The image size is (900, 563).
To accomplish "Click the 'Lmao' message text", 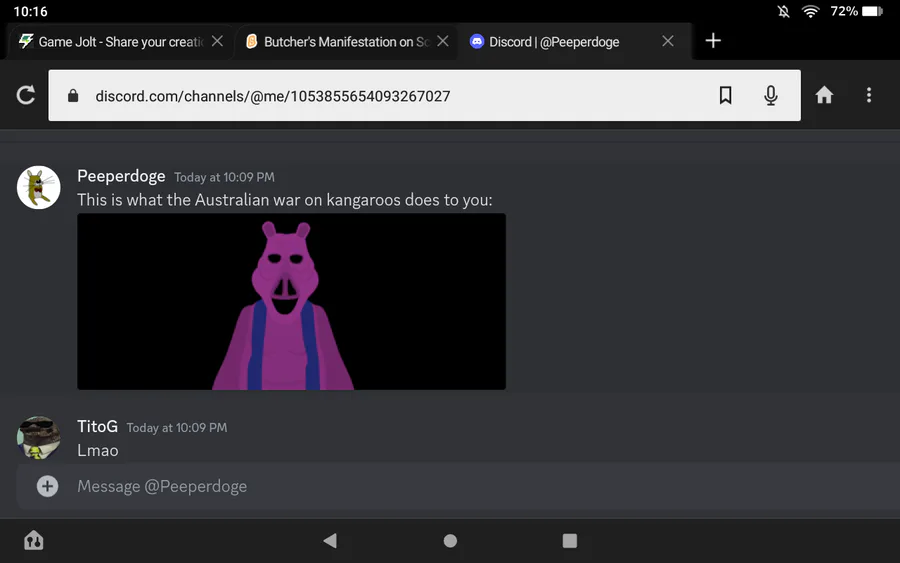I will pos(98,451).
